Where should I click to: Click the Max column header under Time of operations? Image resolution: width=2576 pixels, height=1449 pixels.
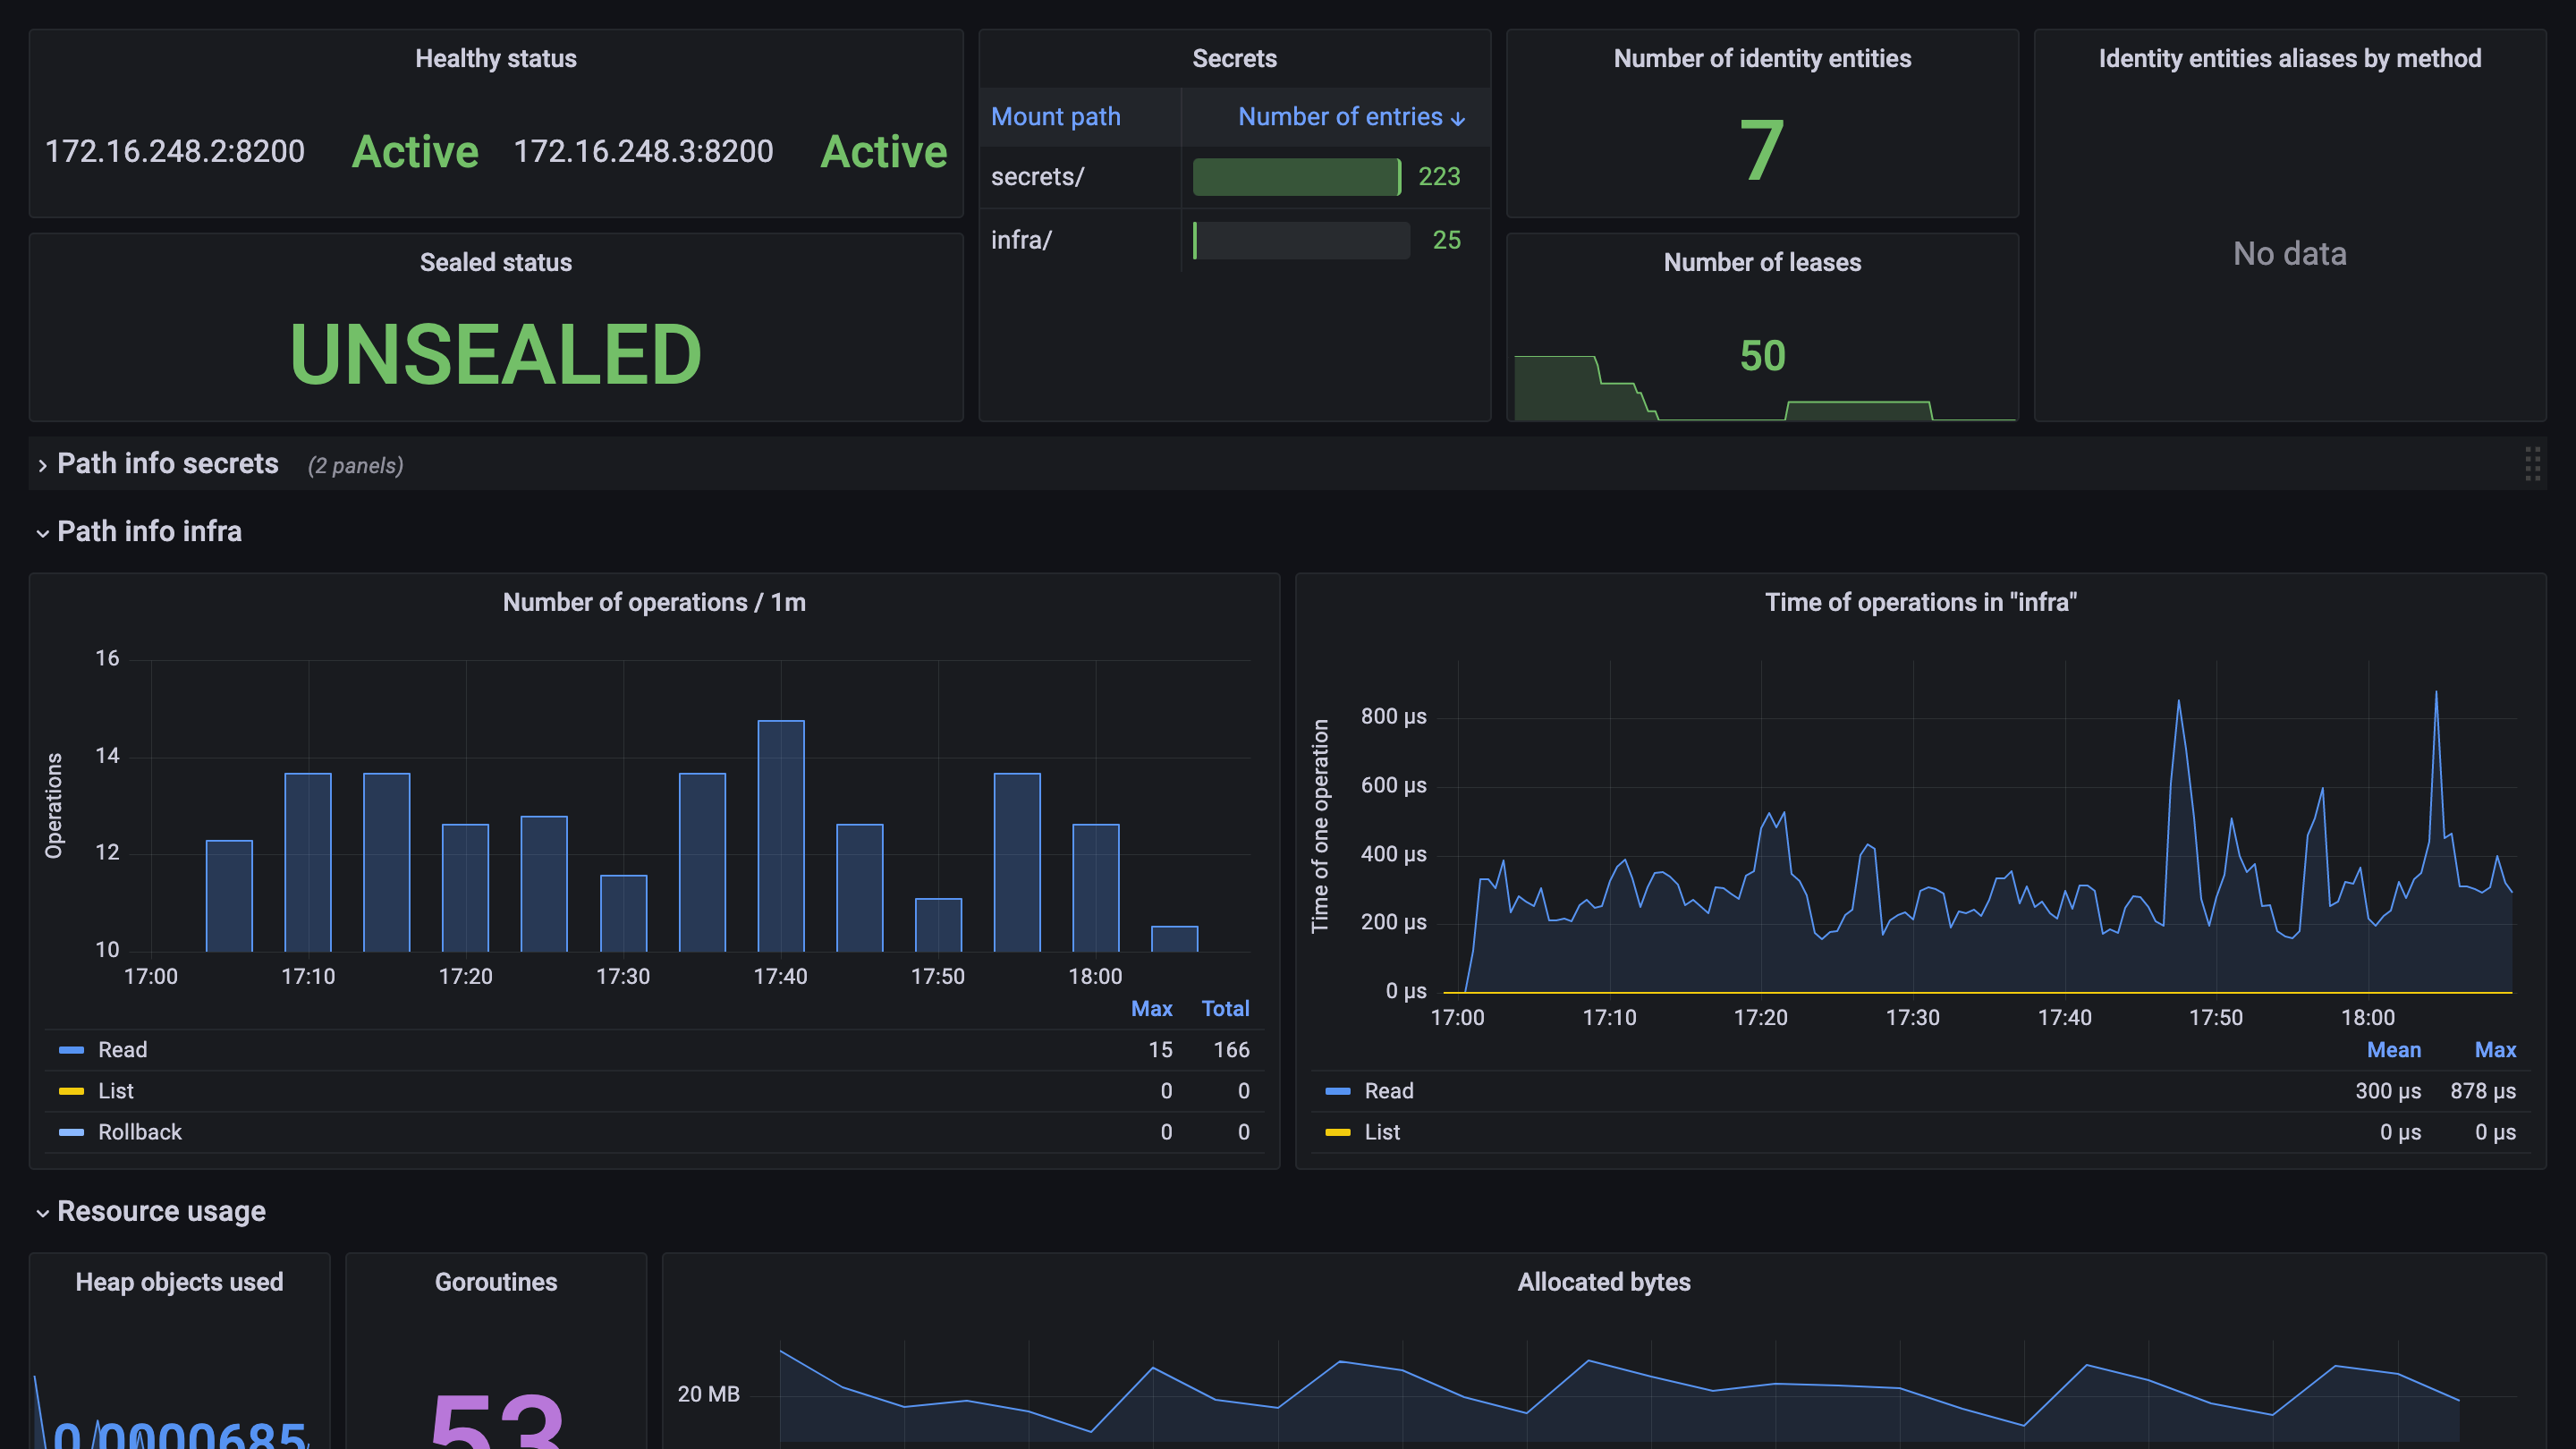[2495, 1049]
